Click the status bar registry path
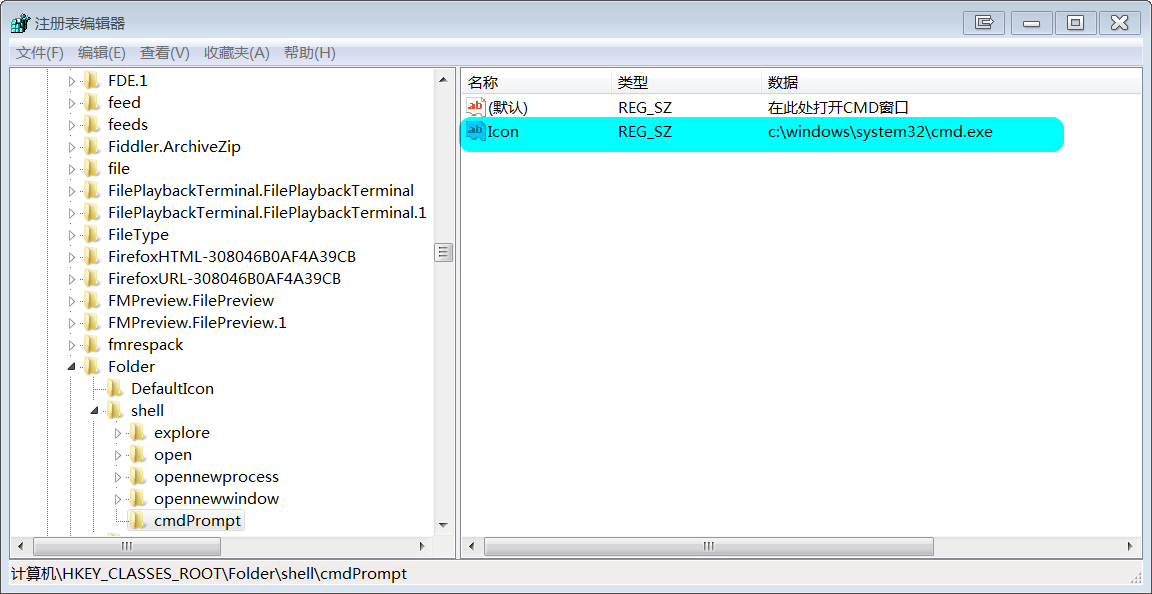Viewport: 1152px width, 594px height. [x=209, y=573]
